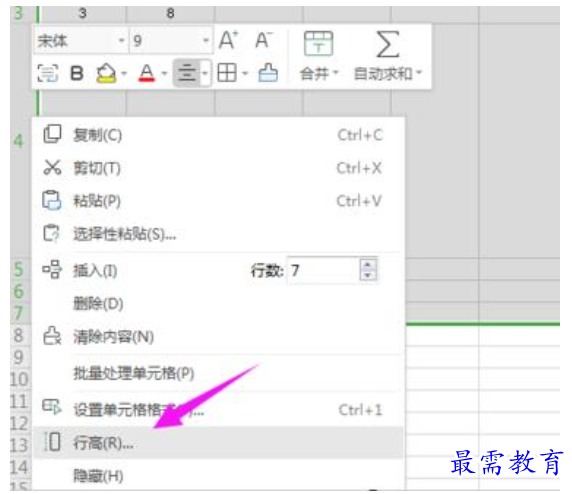
Task: Choose 粘贴(P) from the context menu
Action: pos(219,201)
